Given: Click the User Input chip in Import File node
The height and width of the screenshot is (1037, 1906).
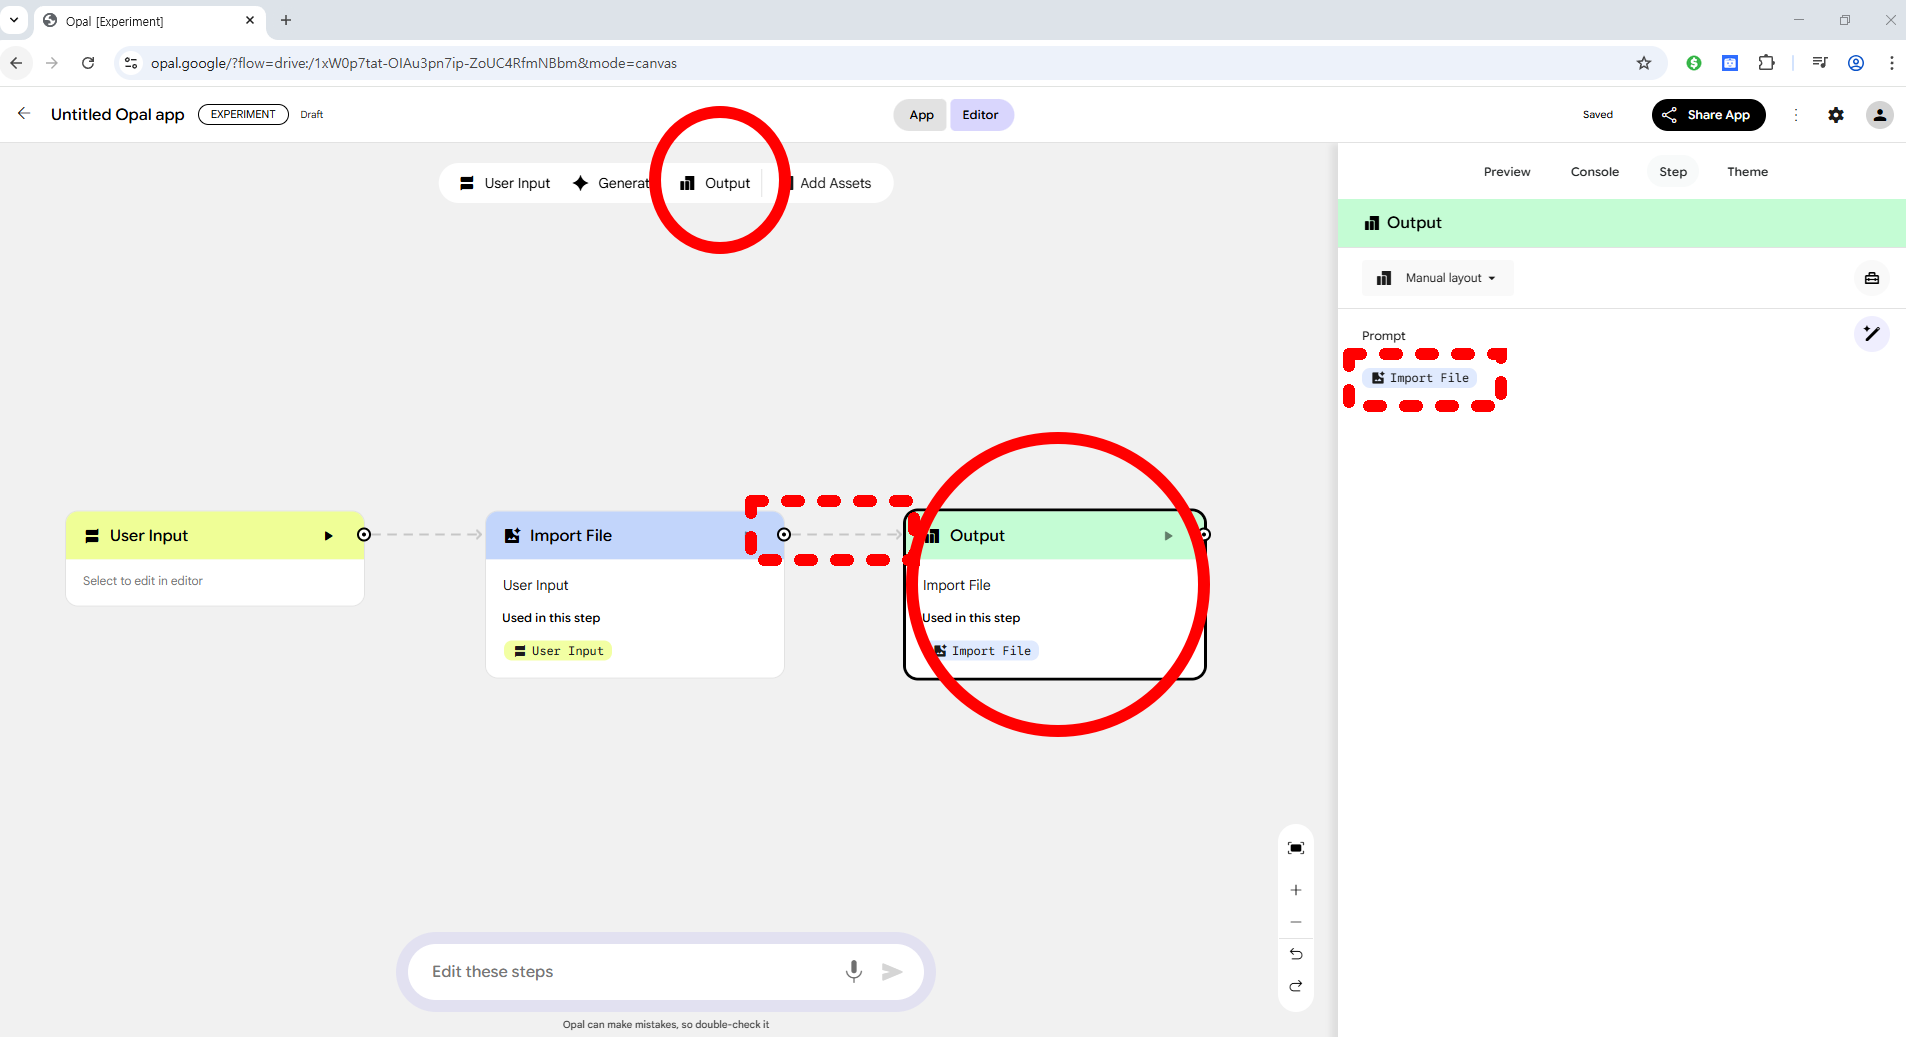Looking at the screenshot, I should click(558, 651).
